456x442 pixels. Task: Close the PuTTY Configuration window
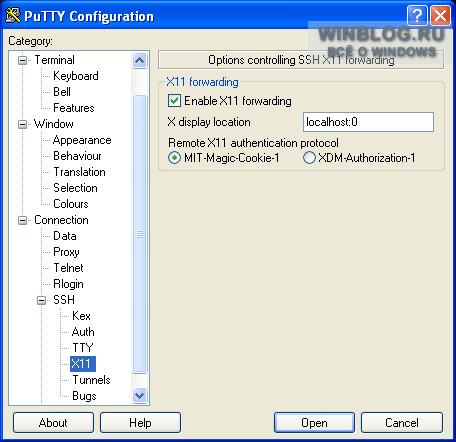[x=440, y=16]
